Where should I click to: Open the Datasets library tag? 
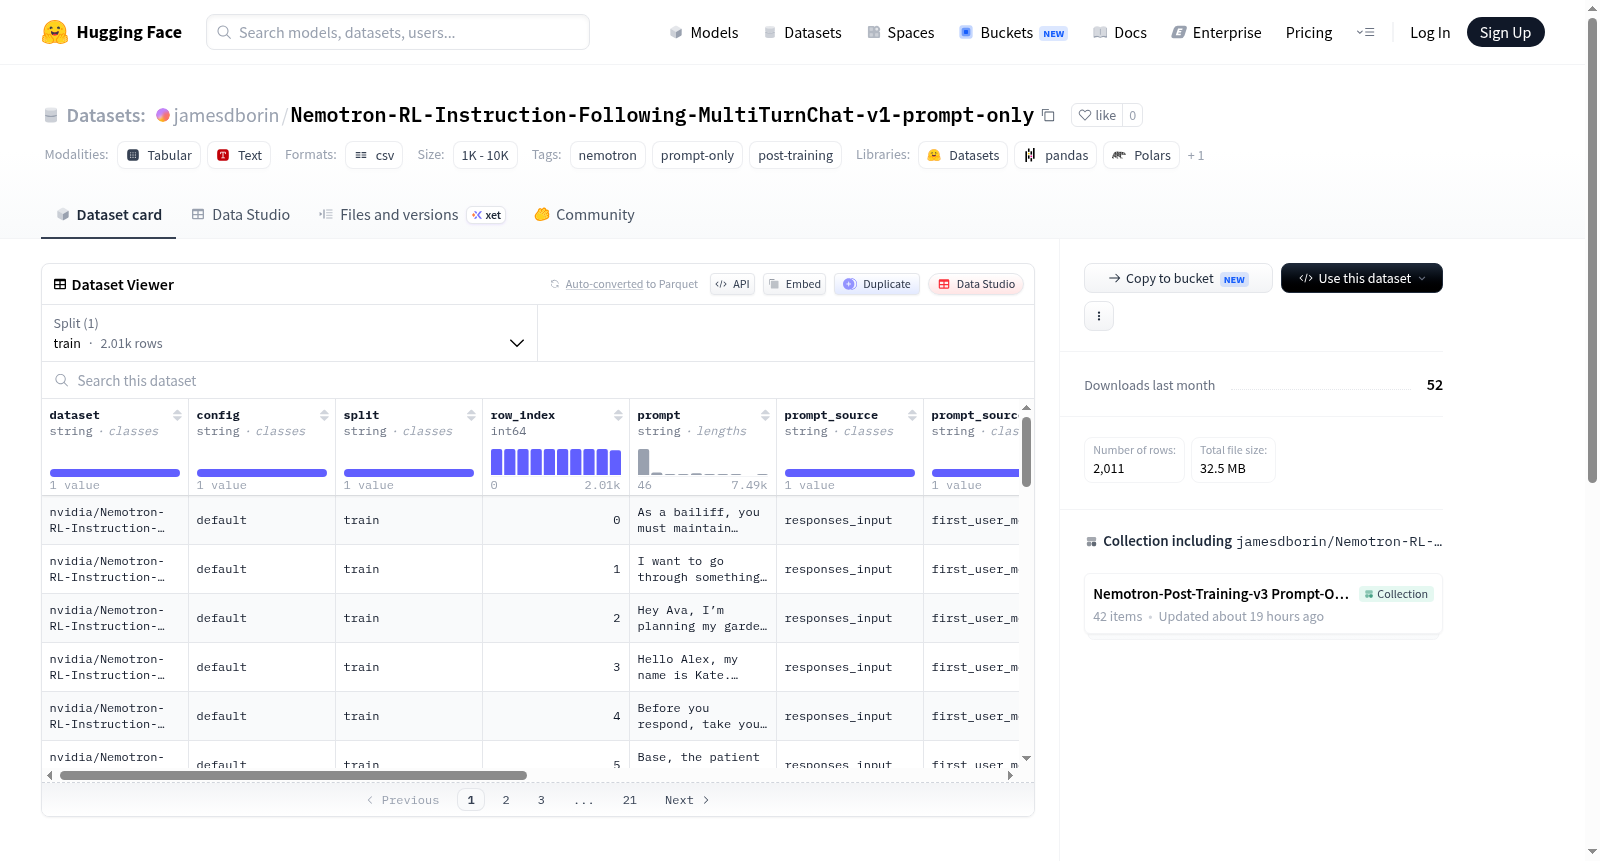963,155
